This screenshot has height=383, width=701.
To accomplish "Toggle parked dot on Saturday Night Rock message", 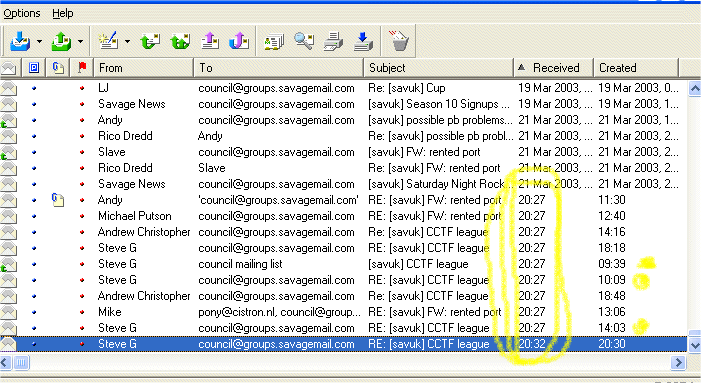I will click(34, 184).
